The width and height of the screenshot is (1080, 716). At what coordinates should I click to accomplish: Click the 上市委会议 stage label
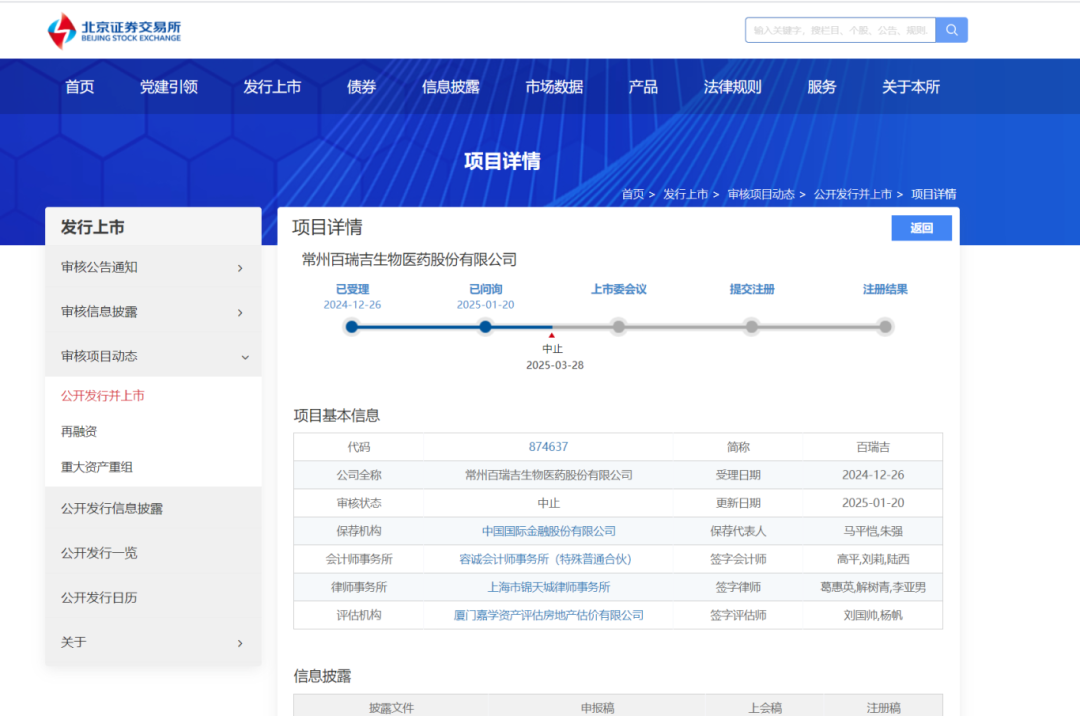619,289
